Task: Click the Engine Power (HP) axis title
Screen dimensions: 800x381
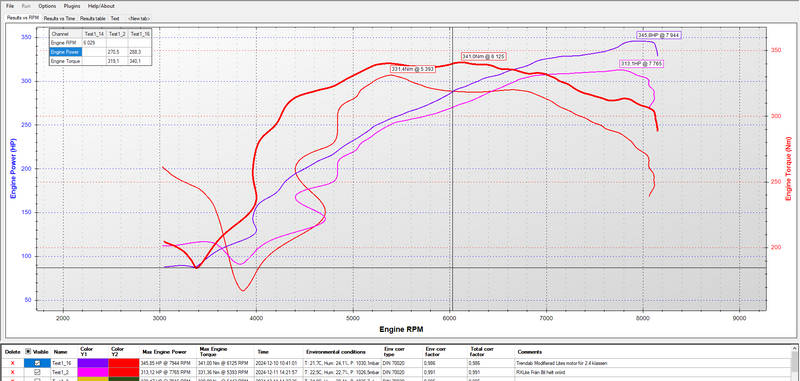Action: click(13, 170)
